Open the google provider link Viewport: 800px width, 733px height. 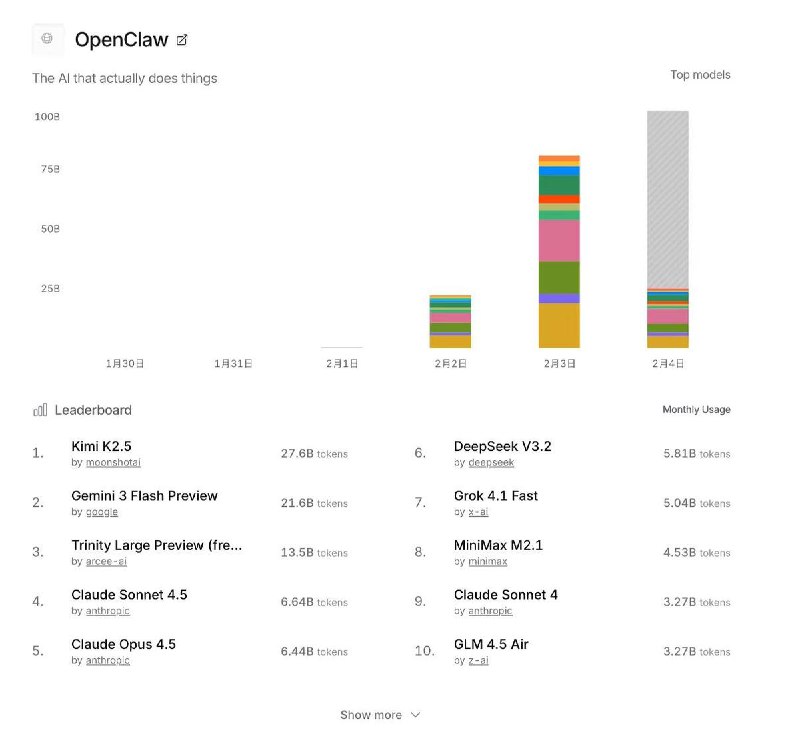click(101, 511)
